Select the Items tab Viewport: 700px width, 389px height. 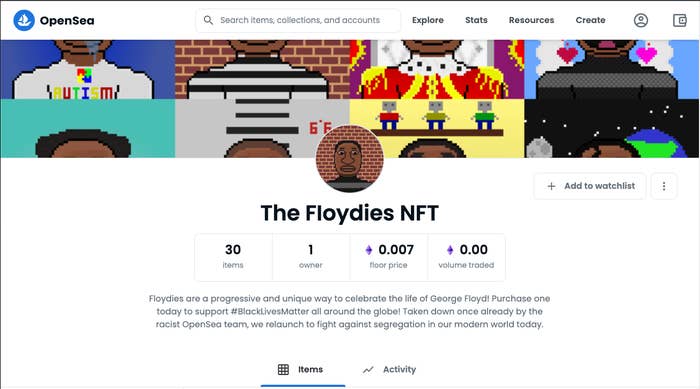pyautogui.click(x=303, y=369)
